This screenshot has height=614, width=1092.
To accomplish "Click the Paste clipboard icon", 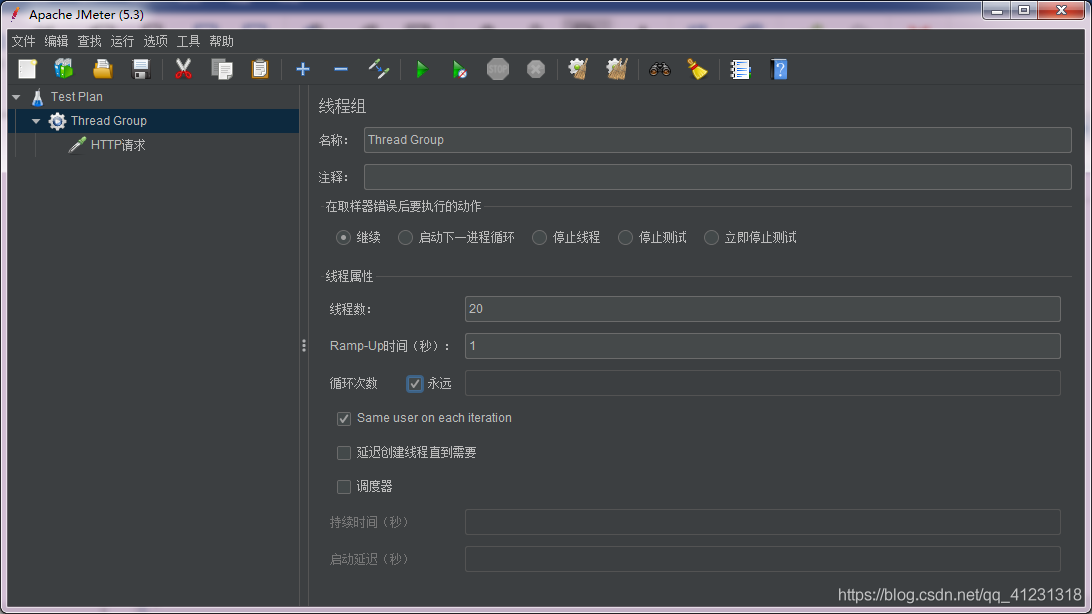I will [x=260, y=69].
